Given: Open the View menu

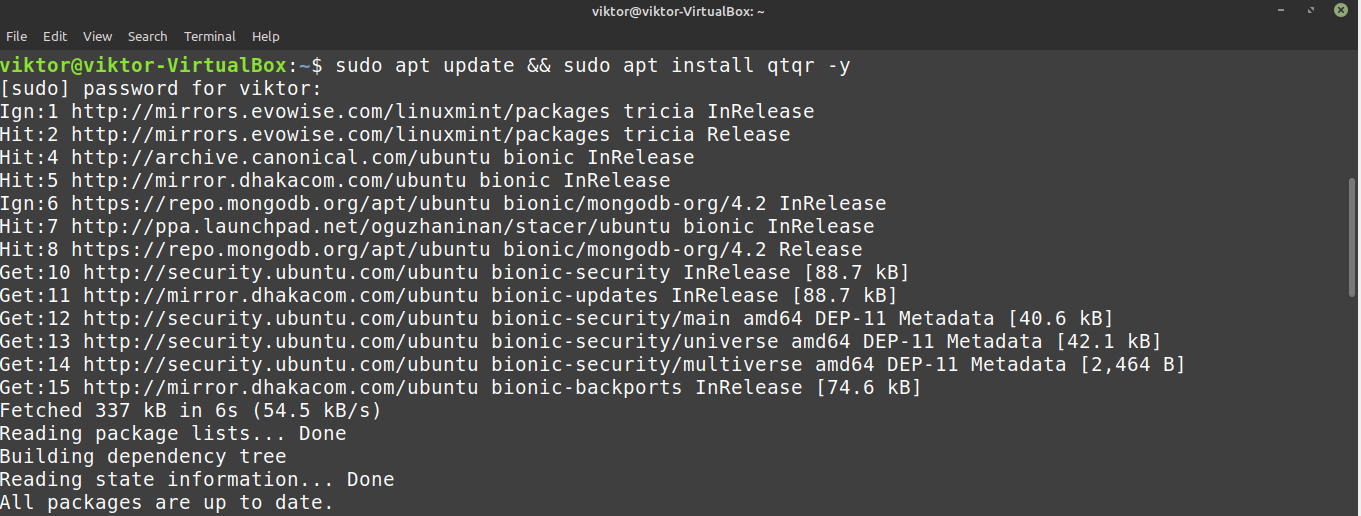Looking at the screenshot, I should 97,36.
